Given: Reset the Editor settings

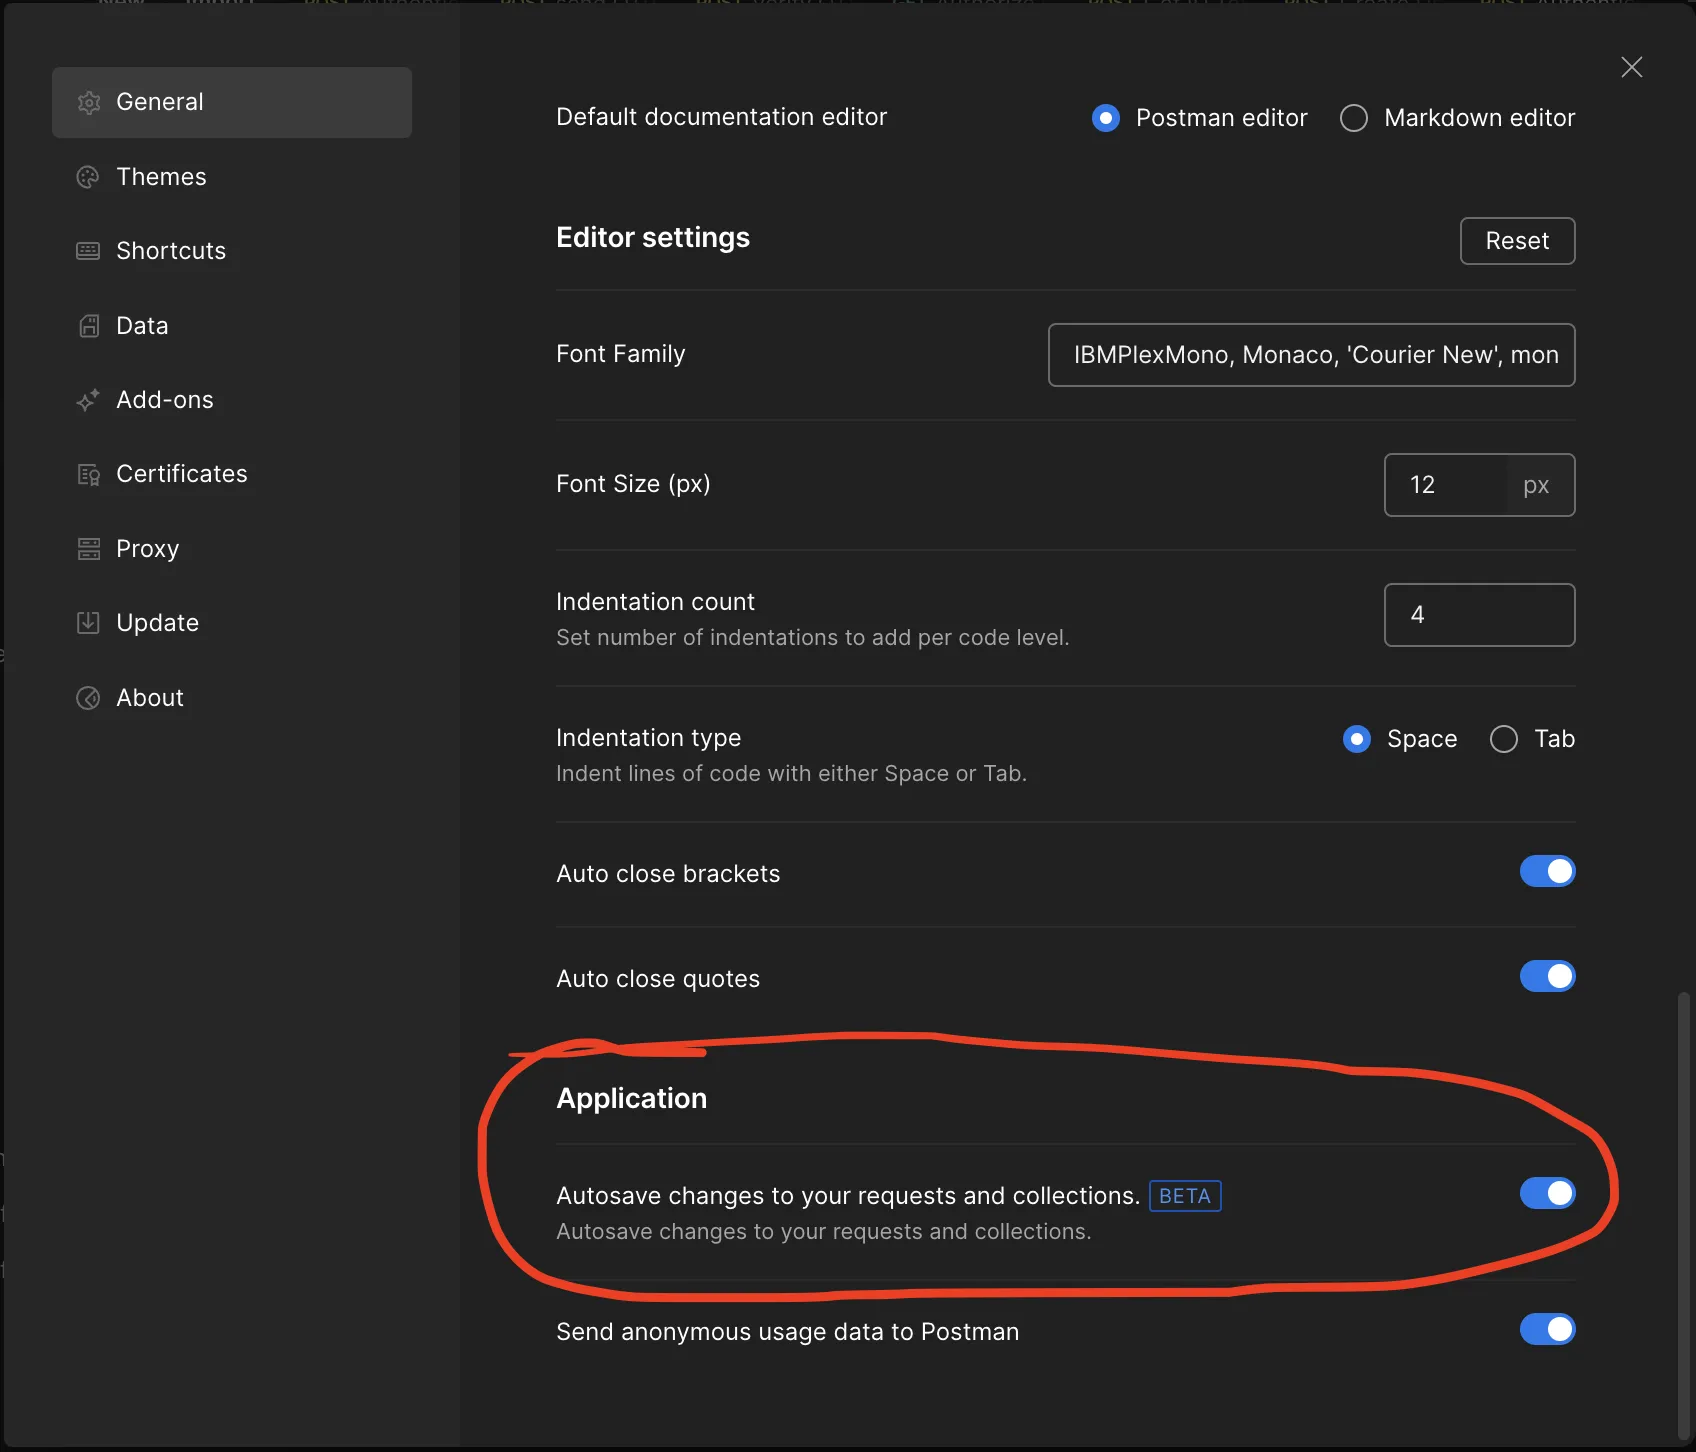Looking at the screenshot, I should click(1517, 241).
